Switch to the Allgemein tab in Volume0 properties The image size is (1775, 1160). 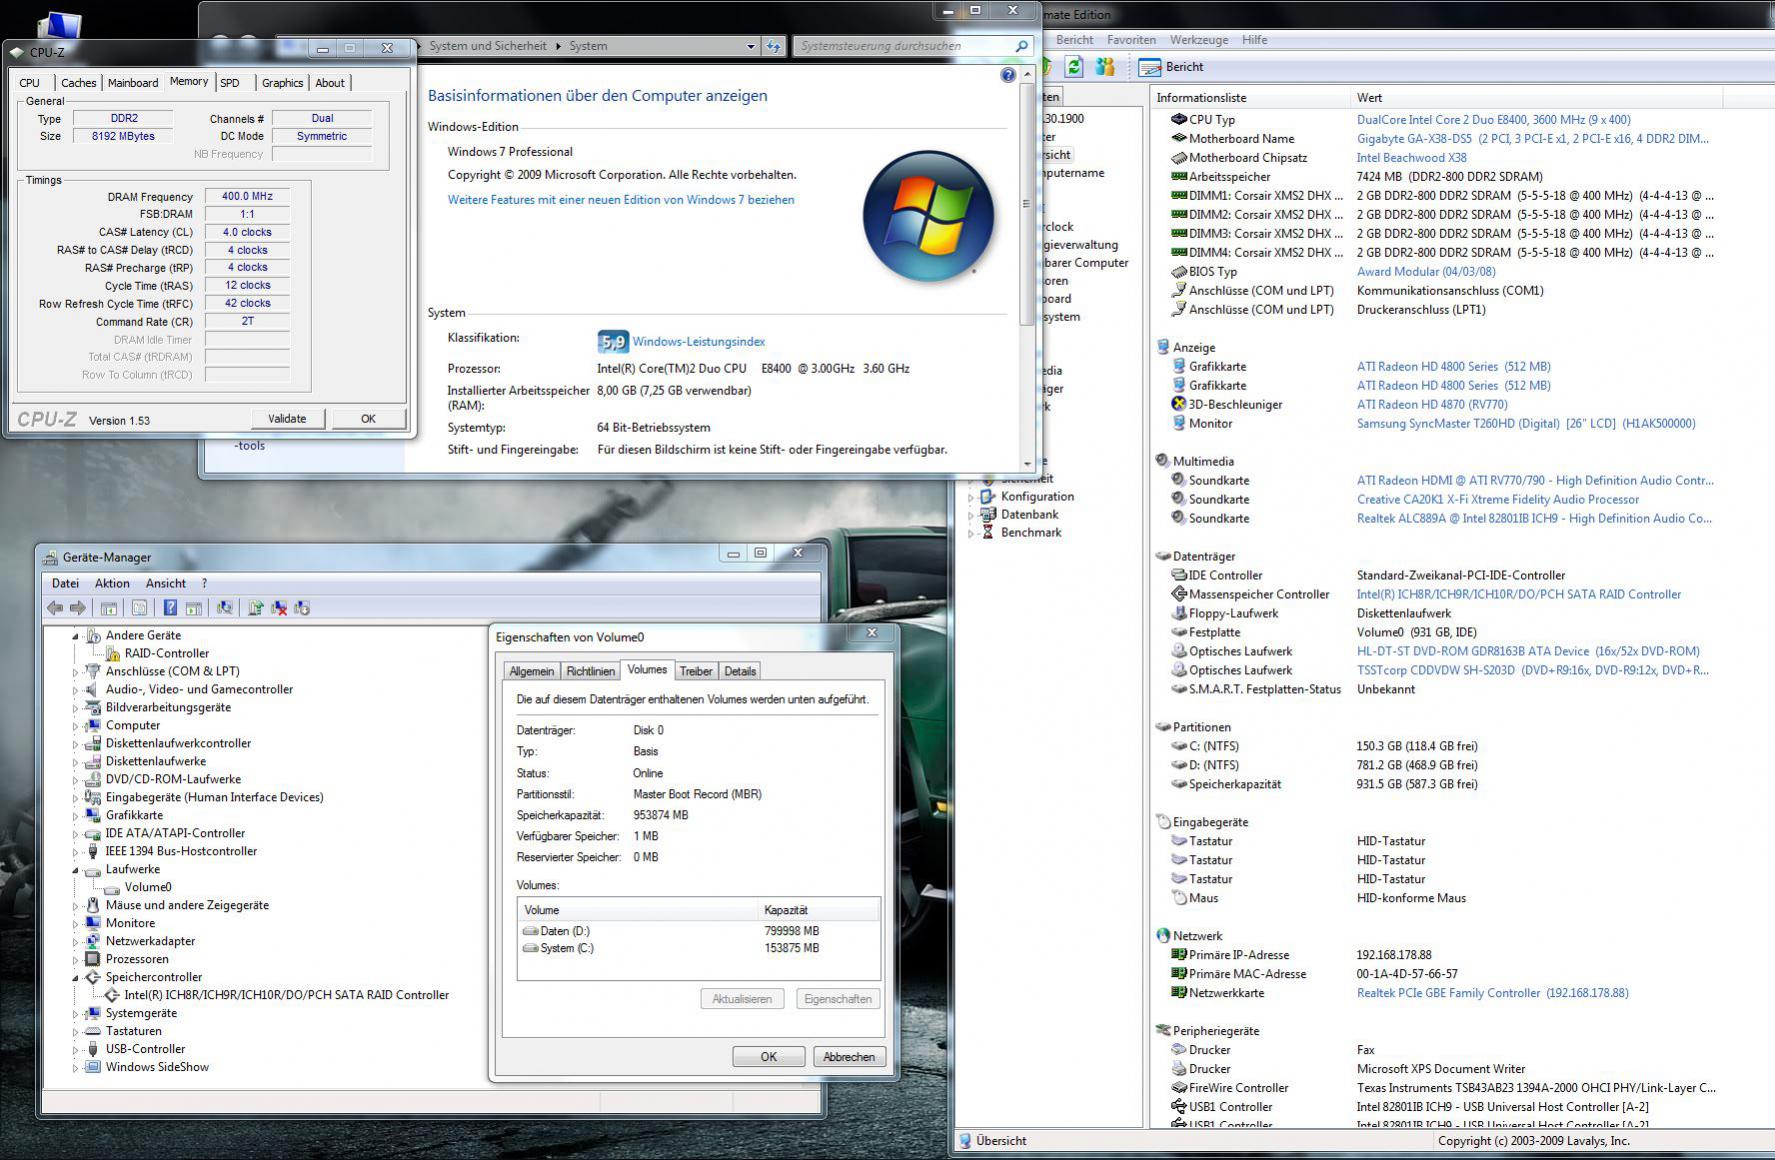point(531,671)
